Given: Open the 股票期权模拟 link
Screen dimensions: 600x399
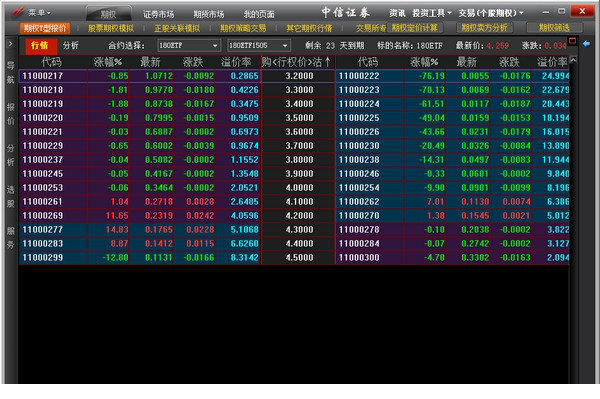Looking at the screenshot, I should (111, 28).
